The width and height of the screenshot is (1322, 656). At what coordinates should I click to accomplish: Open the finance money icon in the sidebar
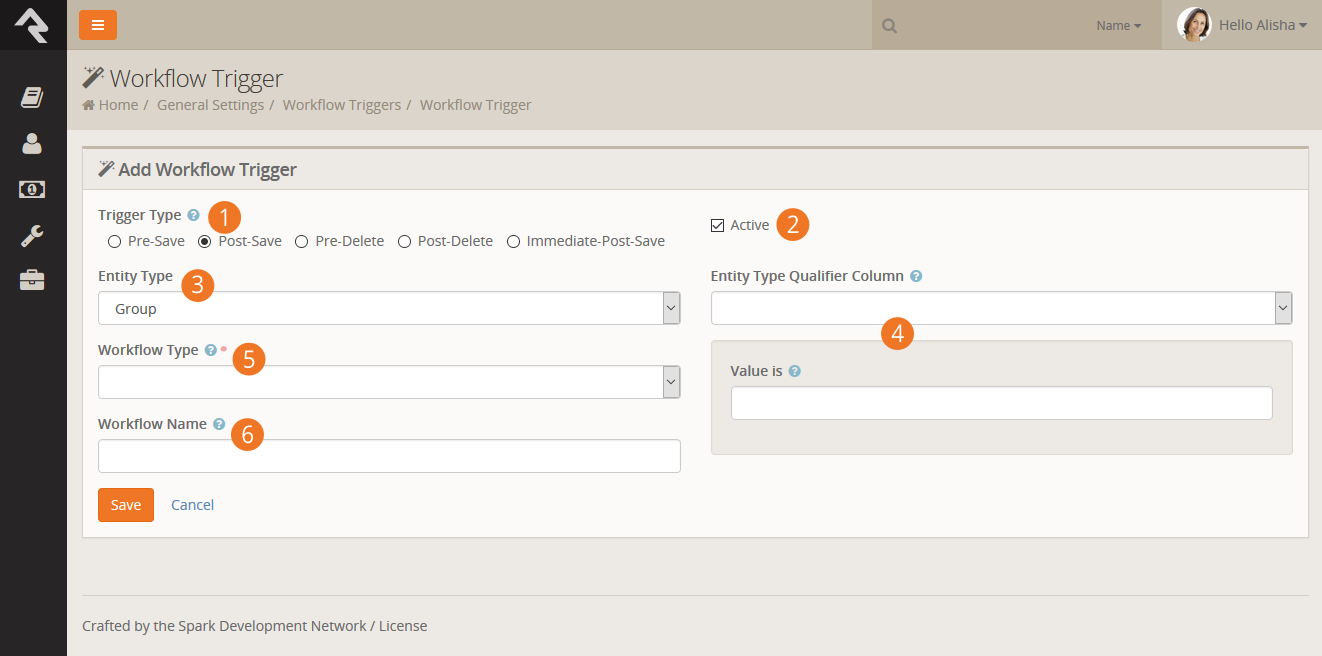point(32,189)
